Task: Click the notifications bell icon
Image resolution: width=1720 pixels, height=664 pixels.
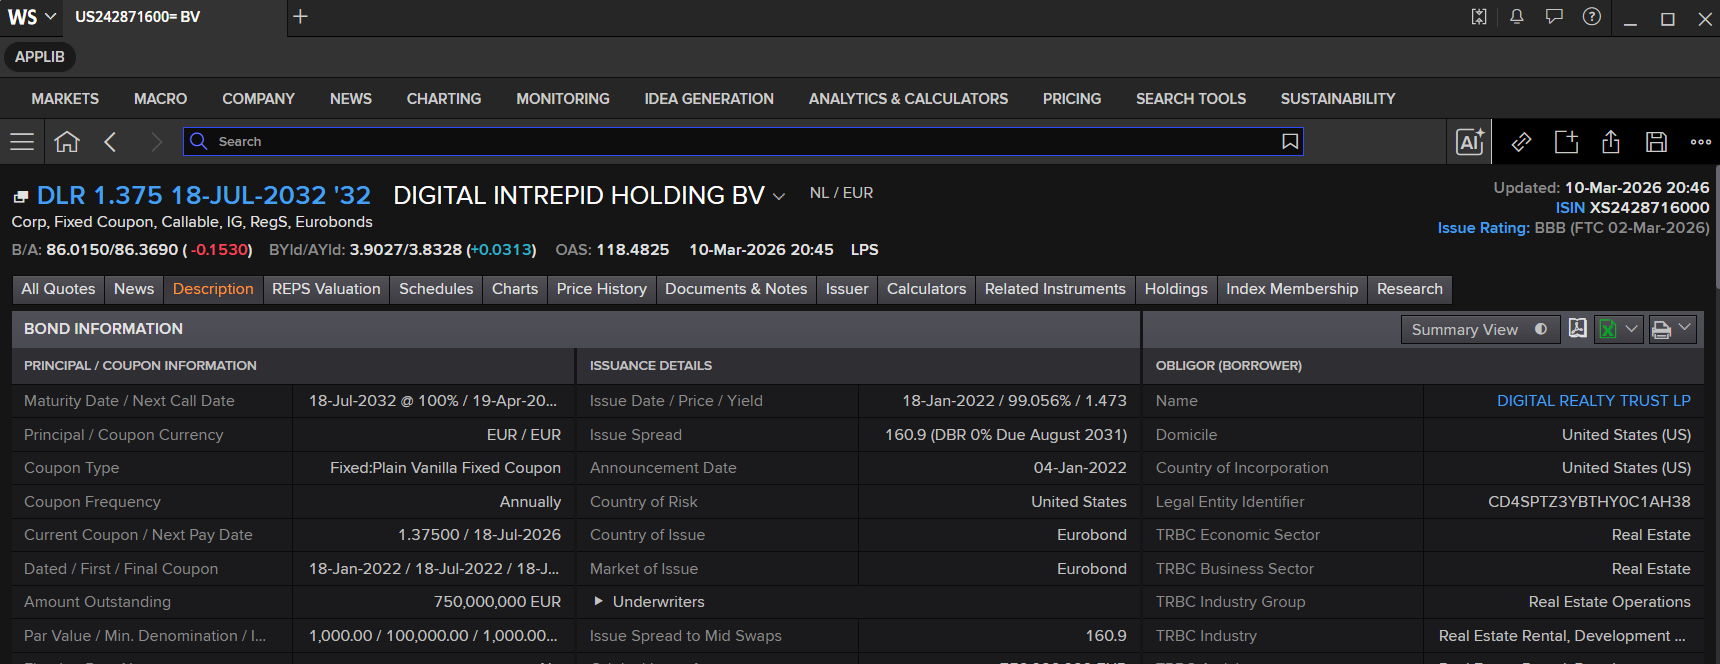Action: (x=1517, y=17)
